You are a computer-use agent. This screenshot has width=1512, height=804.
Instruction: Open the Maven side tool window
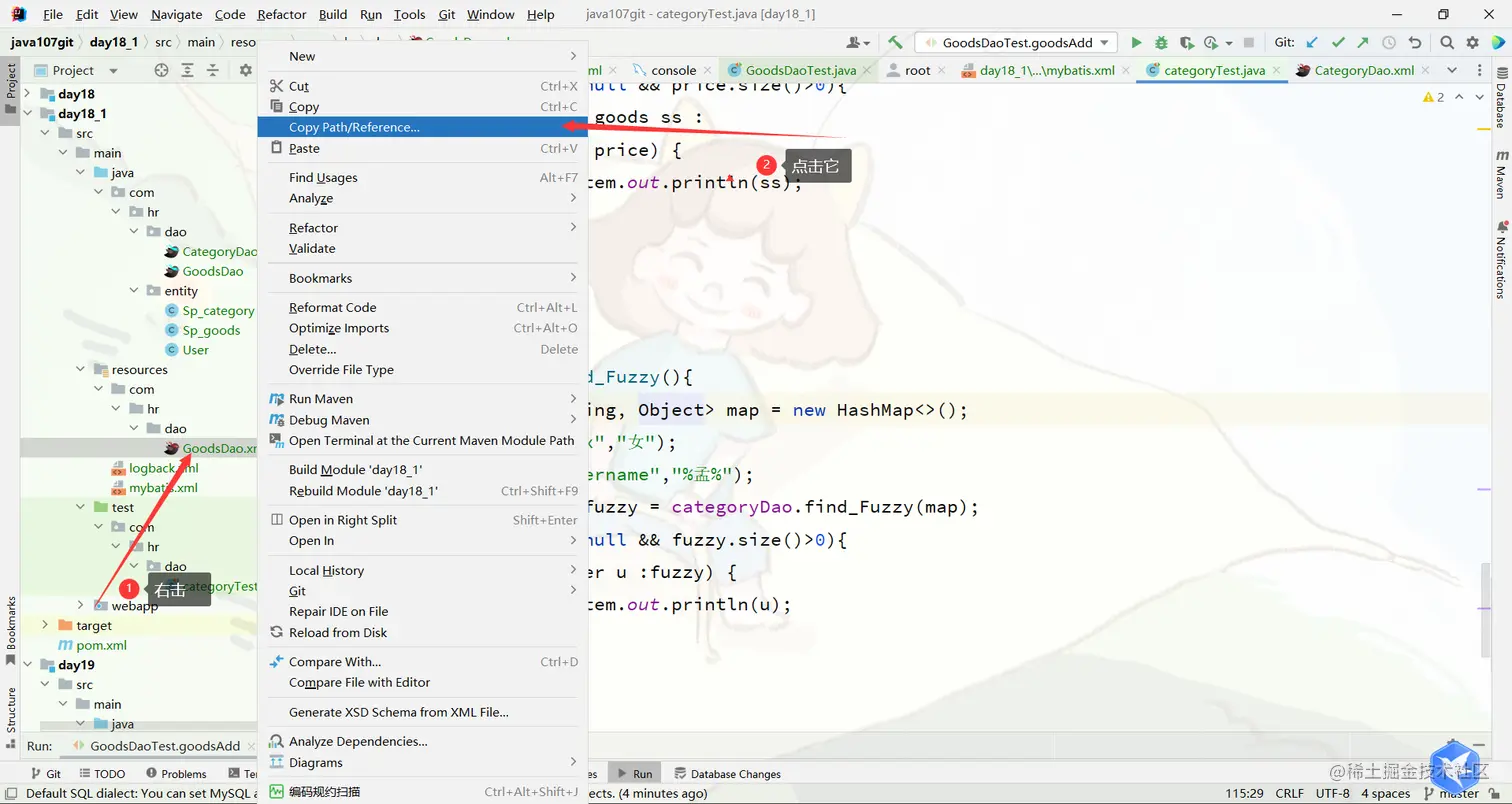tap(1501, 175)
